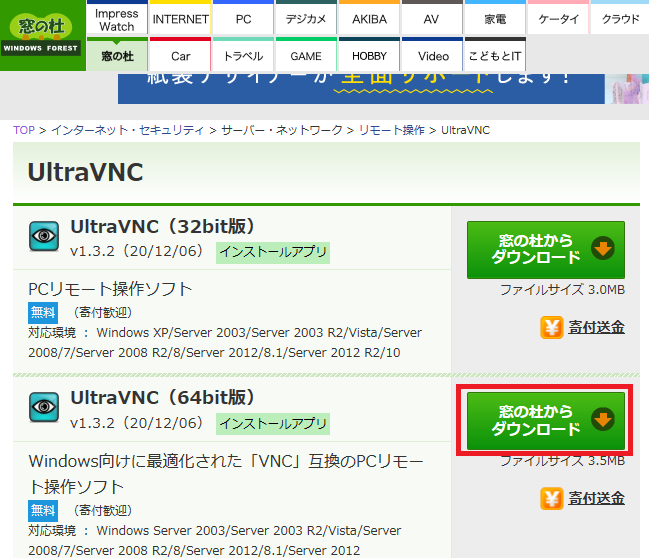The image size is (649, 558).
Task: Download UltraVNC 32bit版 from 窓の杜
Action: point(546,250)
